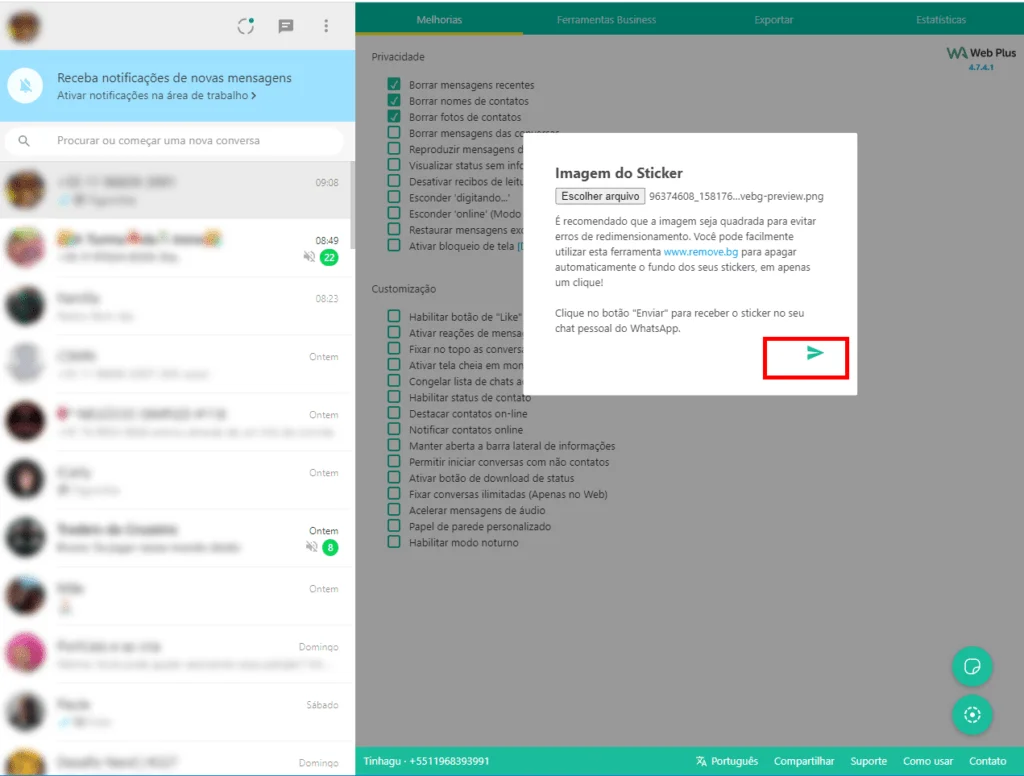Screen dimensions: 1024x776
Task: Uncheck Borrar mensagens recentes checkbox
Action: click(394, 85)
